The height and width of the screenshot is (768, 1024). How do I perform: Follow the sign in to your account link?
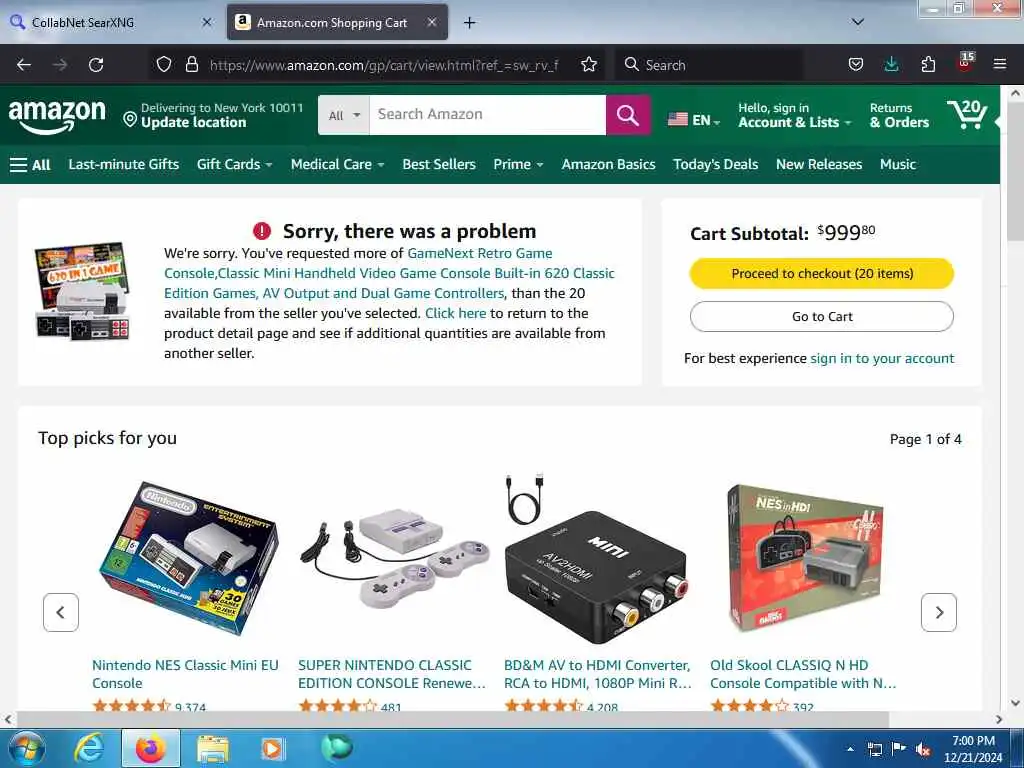tap(882, 359)
